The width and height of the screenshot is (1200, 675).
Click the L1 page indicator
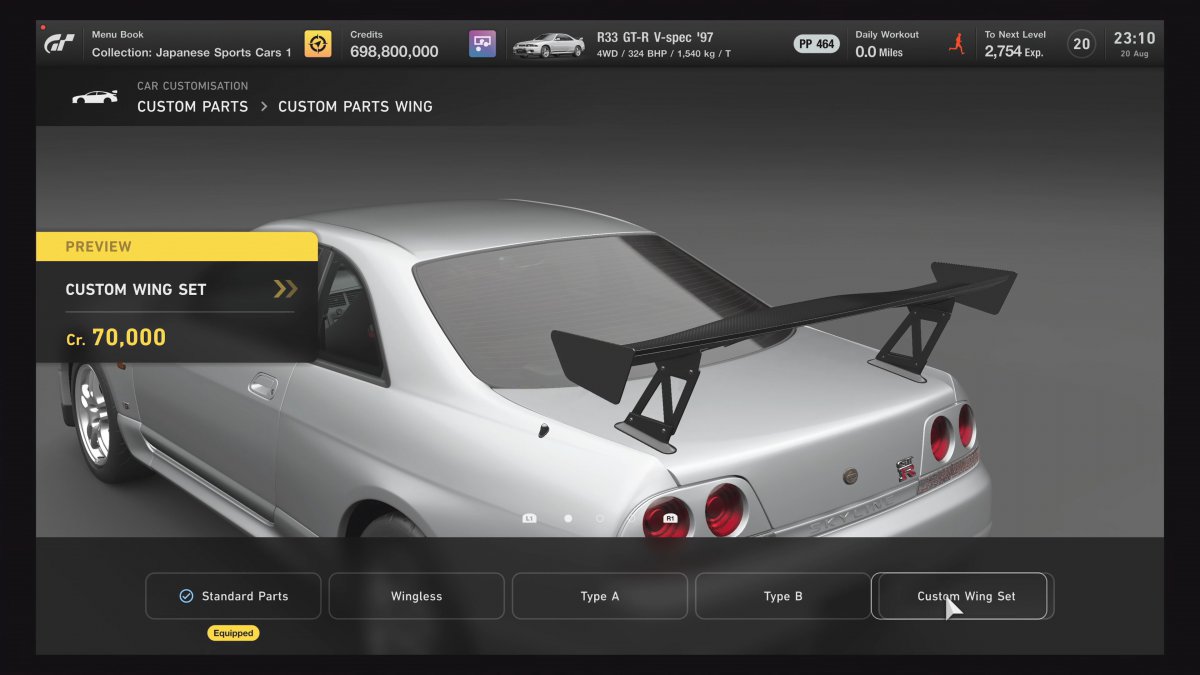[530, 518]
